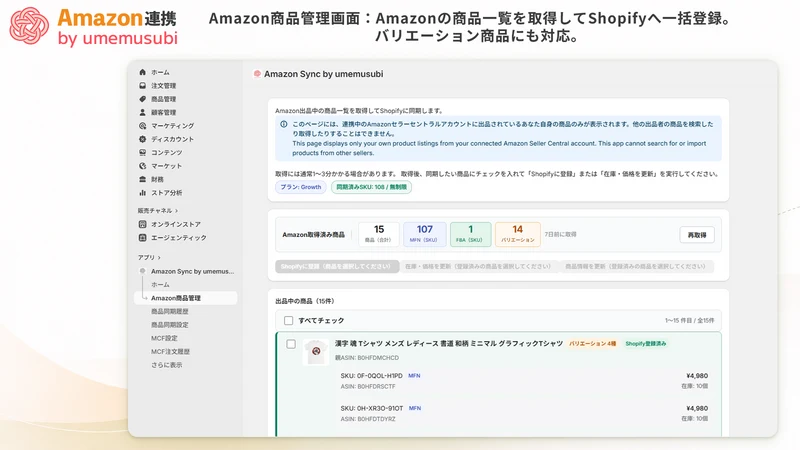Click the 商品管理 tag icon
Viewport: 800px width, 450px height.
(x=142, y=99)
